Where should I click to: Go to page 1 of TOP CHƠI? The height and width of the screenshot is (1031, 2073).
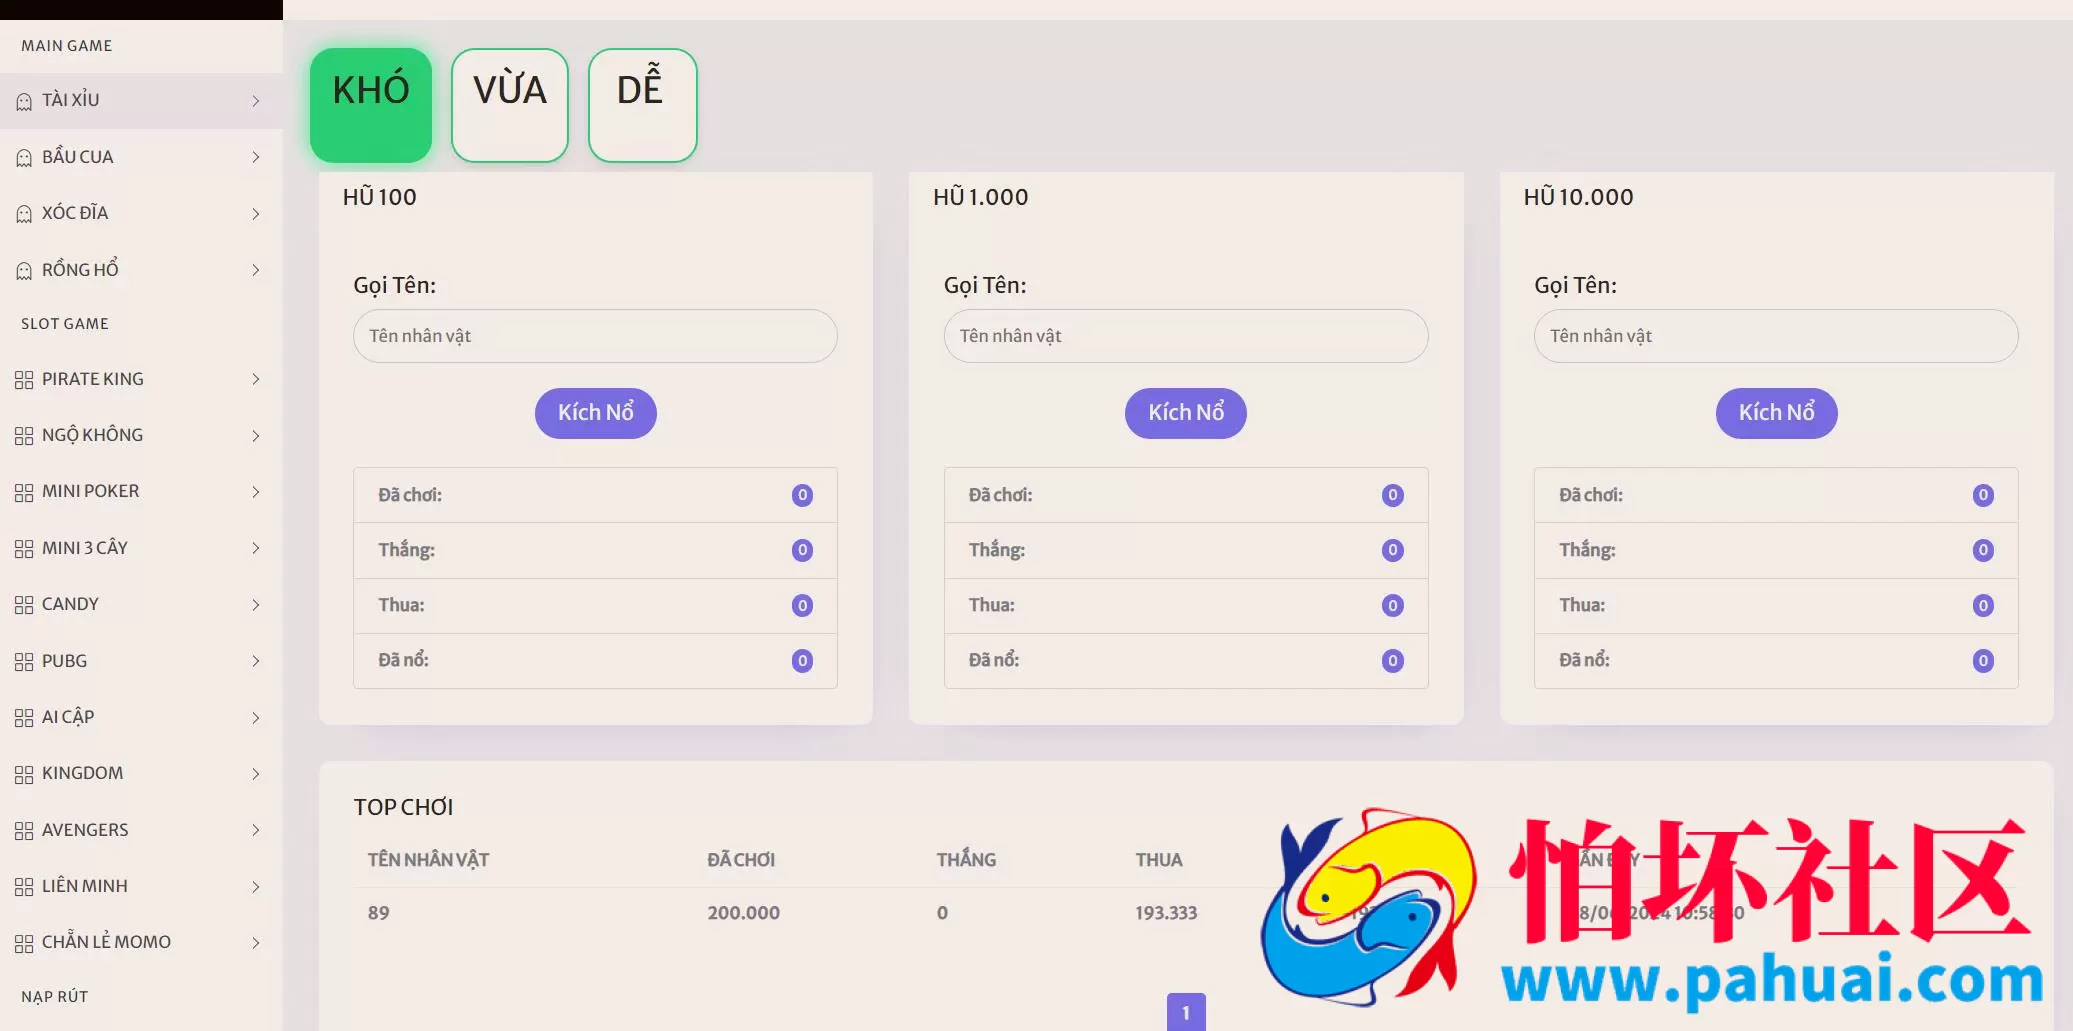click(x=1186, y=1012)
